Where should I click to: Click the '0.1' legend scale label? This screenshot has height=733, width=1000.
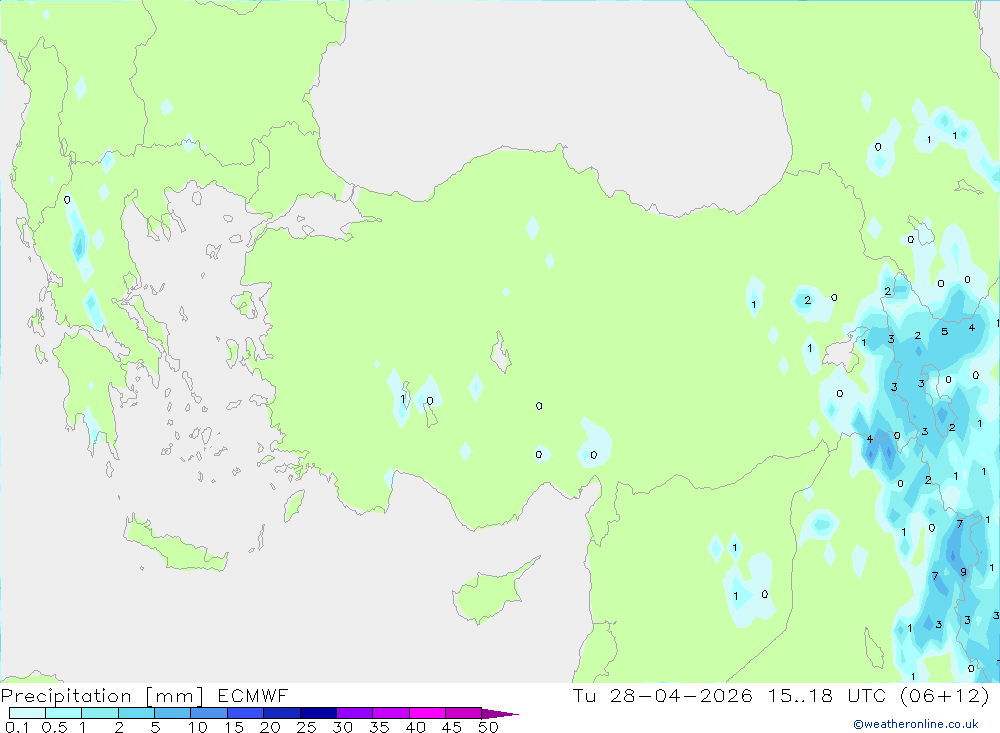[17, 727]
